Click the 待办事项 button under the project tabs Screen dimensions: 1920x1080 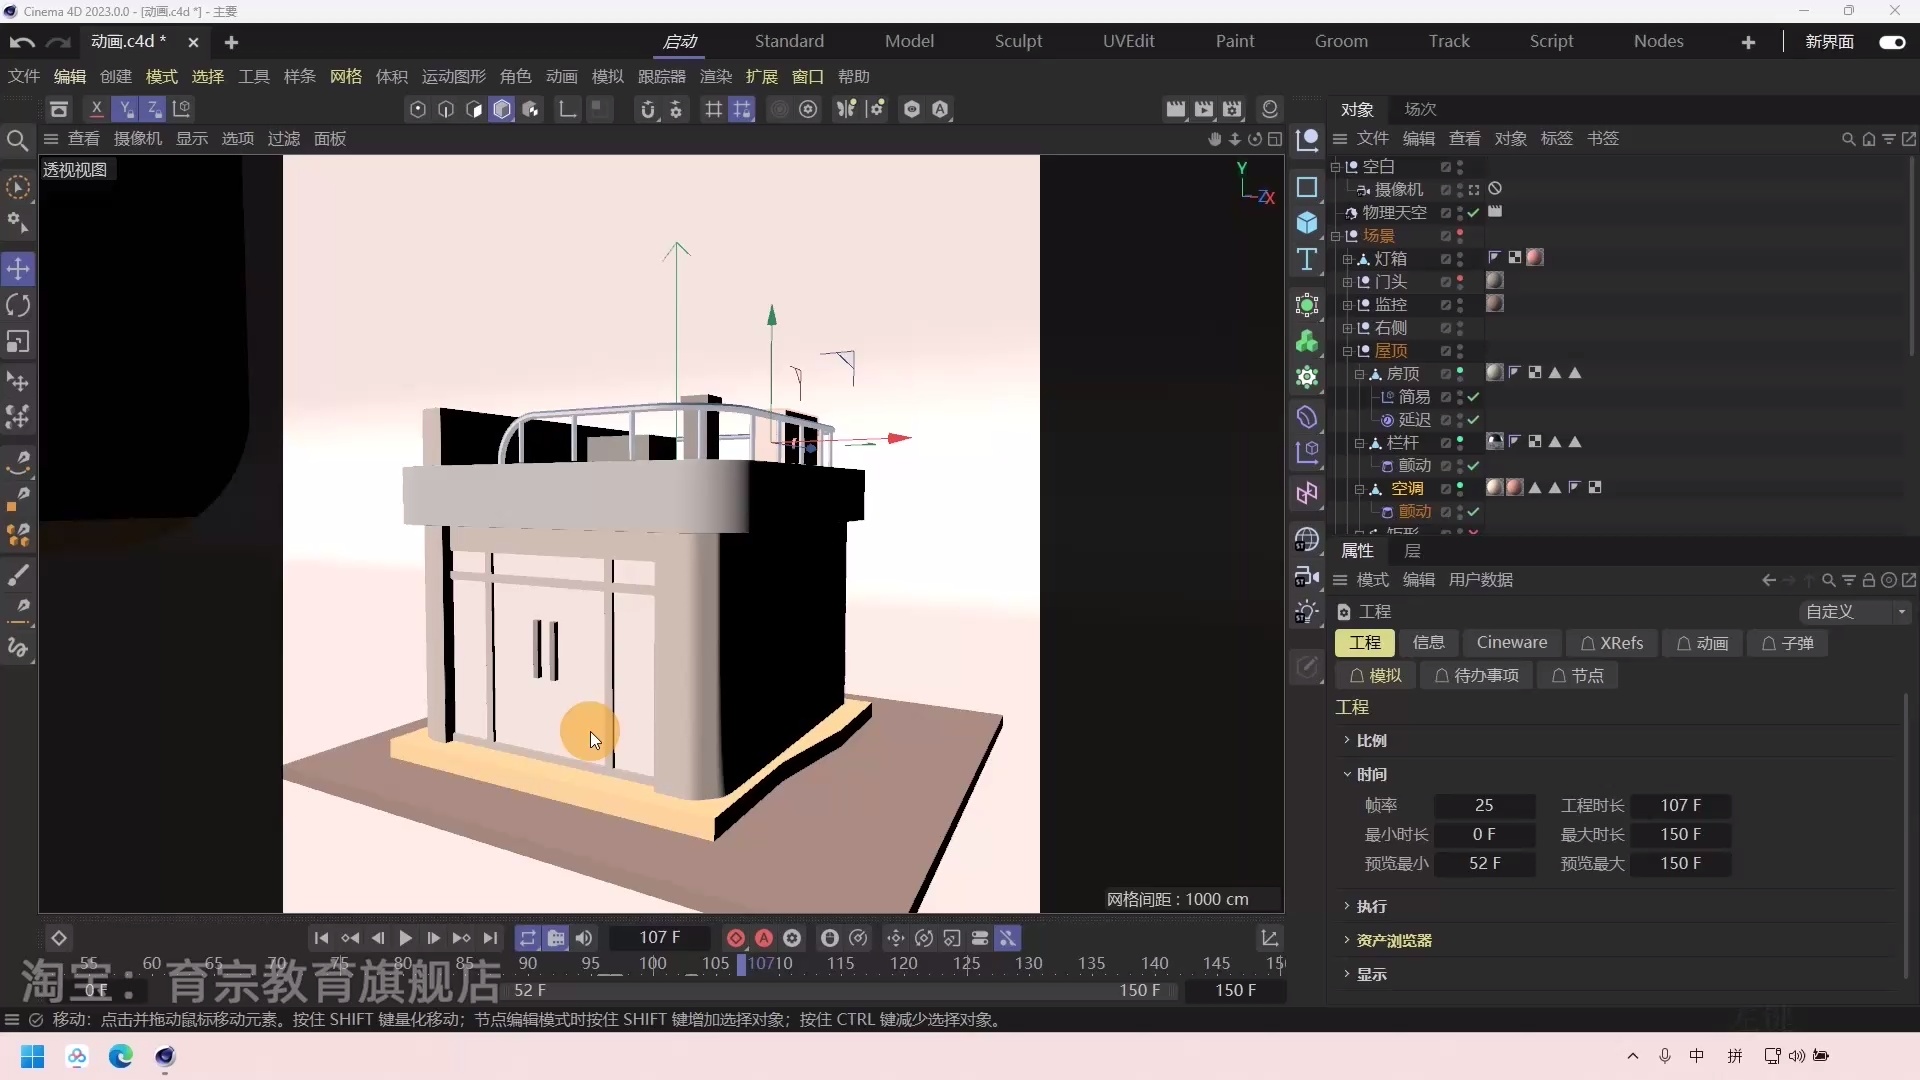tap(1477, 675)
